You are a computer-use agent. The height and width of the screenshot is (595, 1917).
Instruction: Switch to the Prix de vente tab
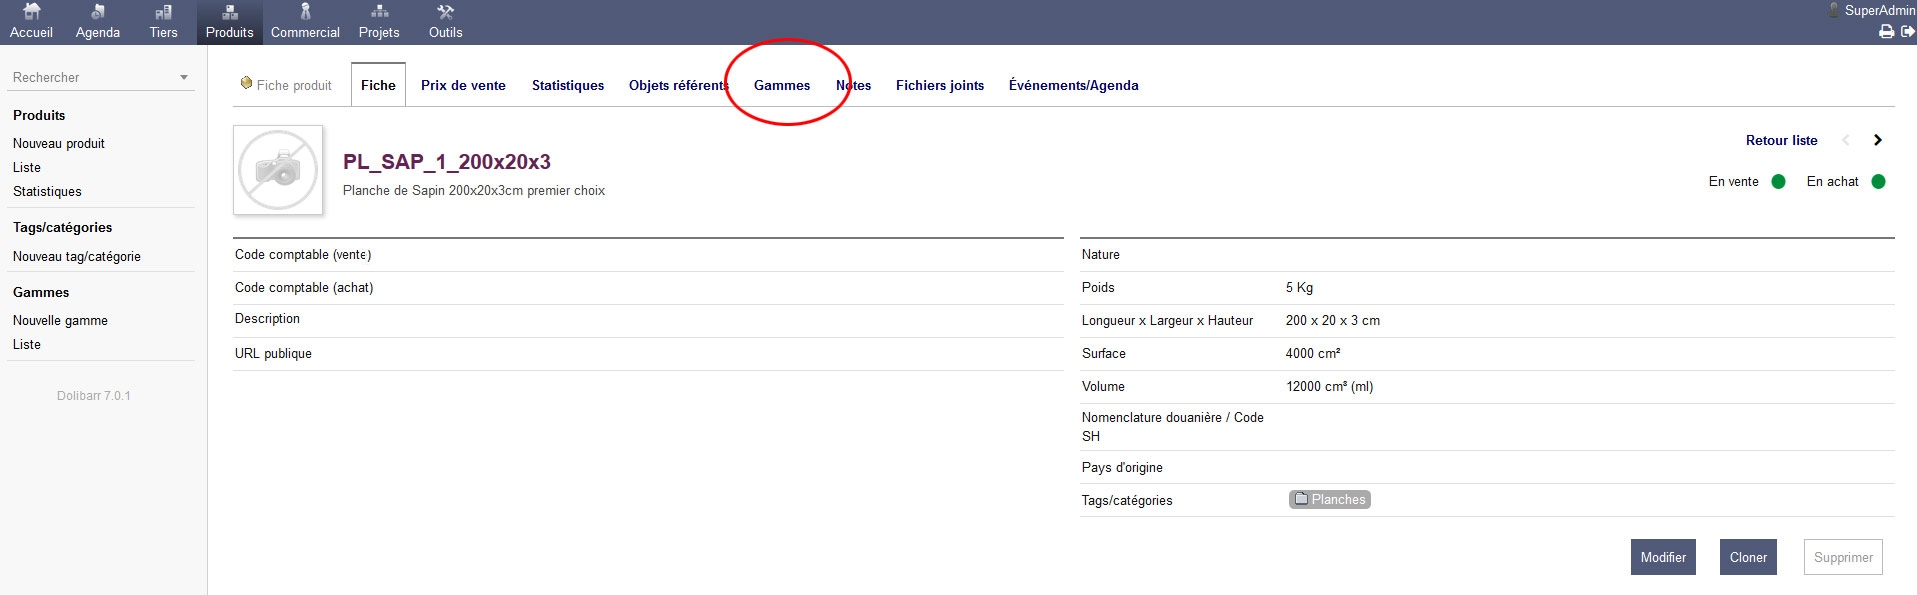pos(463,85)
